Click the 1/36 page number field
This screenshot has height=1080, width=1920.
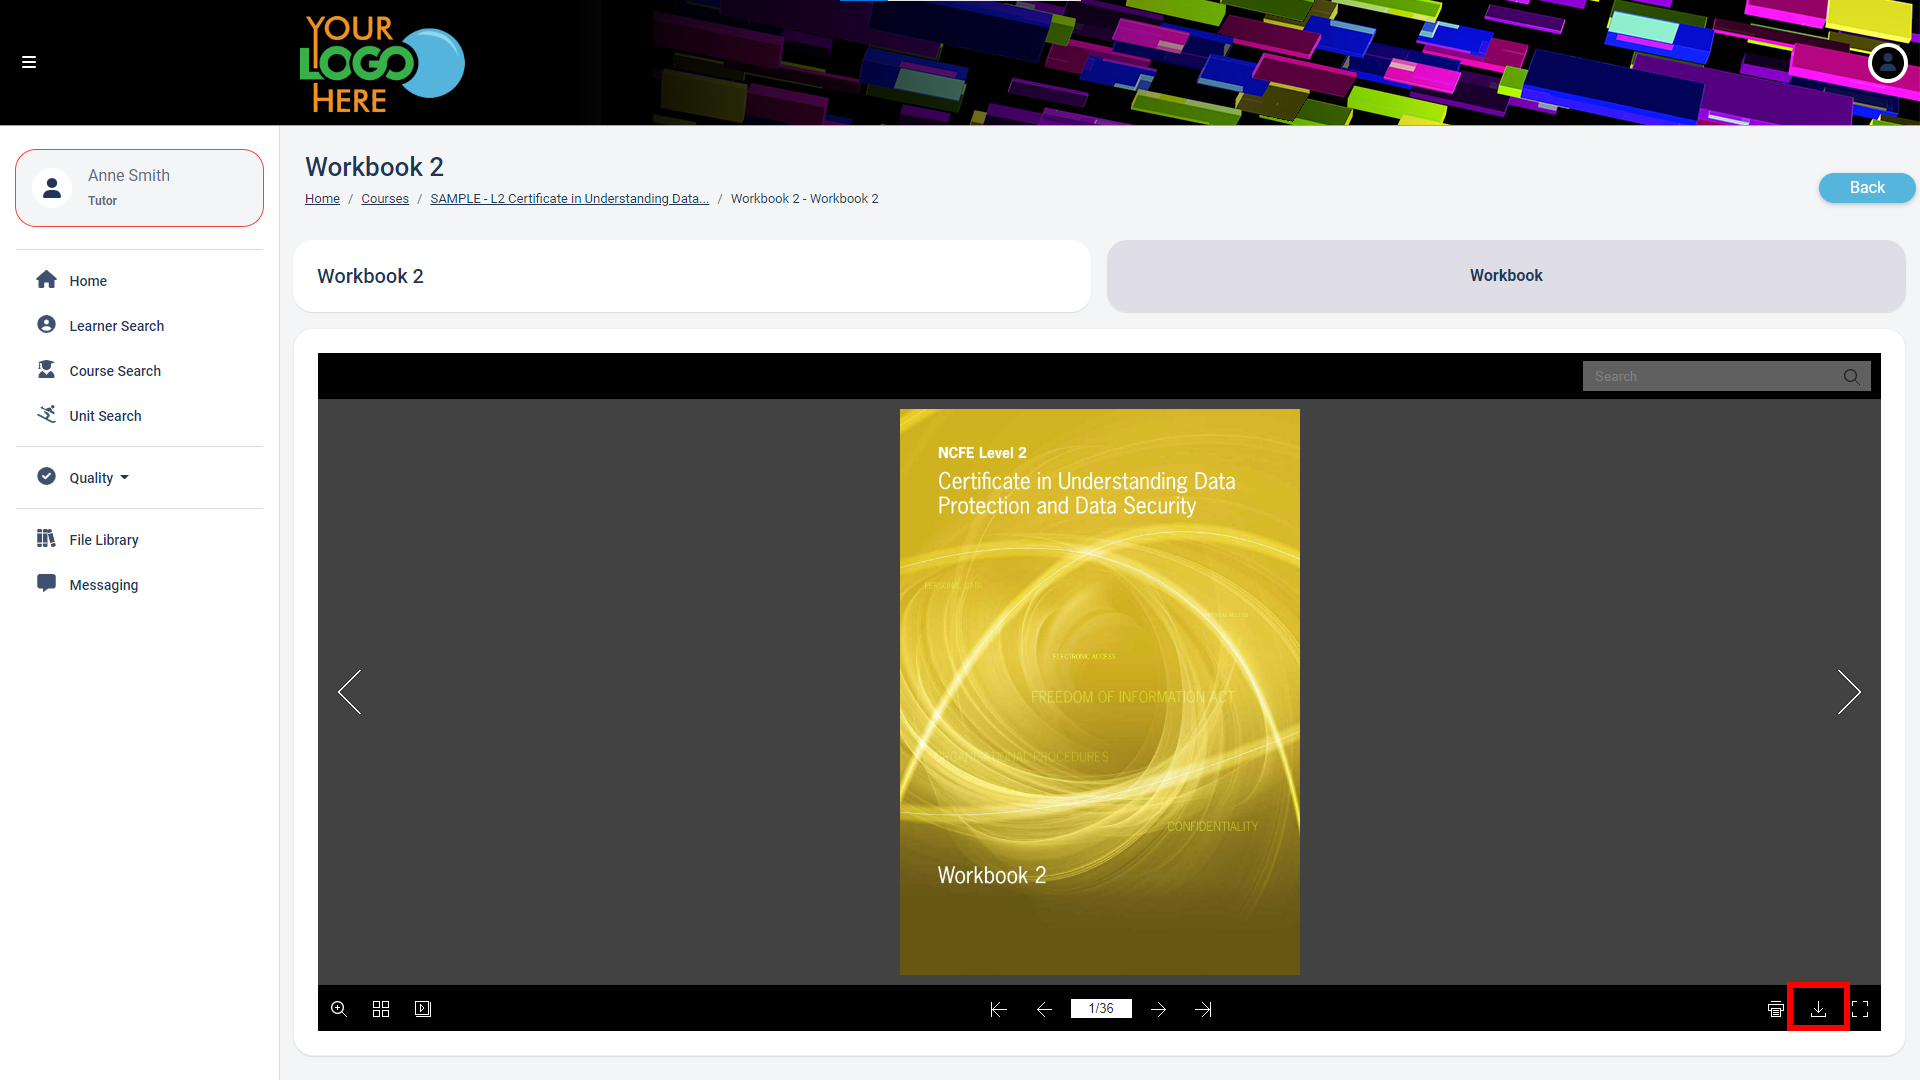point(1101,1009)
